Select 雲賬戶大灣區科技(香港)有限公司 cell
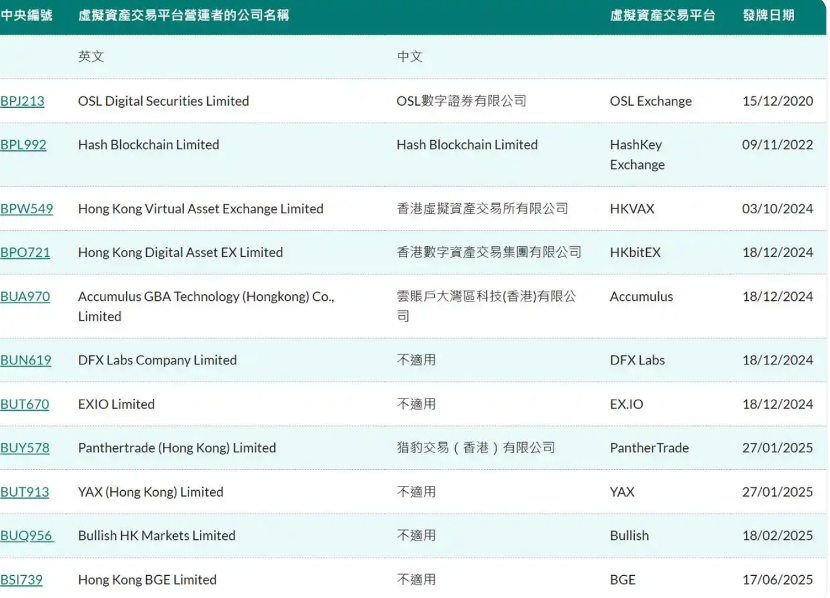Viewport: 830px width, 598px height. click(486, 306)
